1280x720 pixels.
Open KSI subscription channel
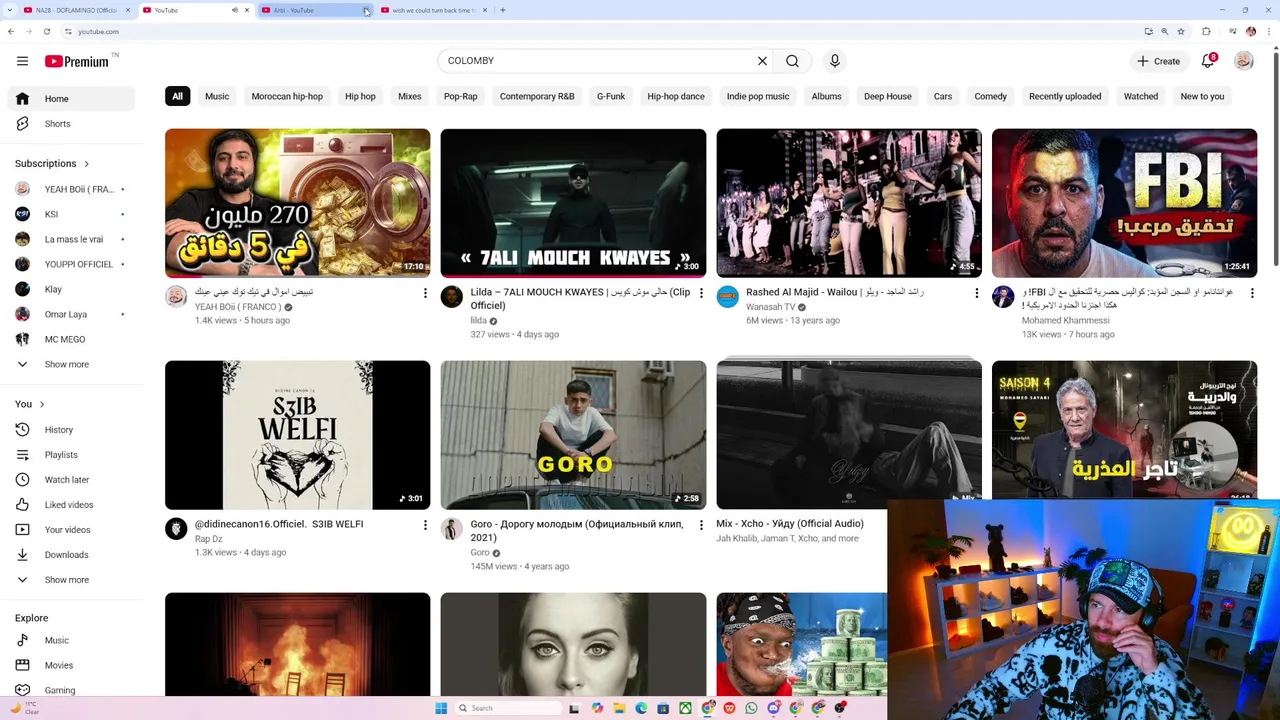[71, 214]
